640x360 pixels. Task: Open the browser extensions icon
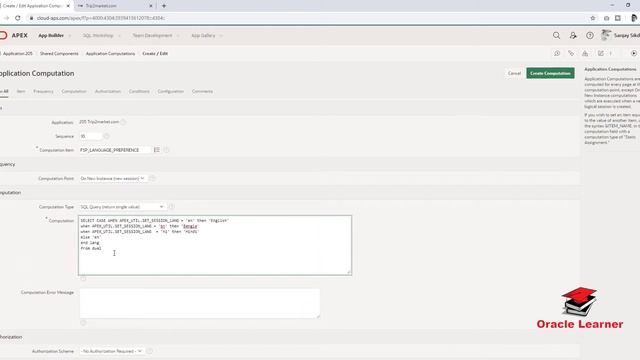click(x=607, y=18)
